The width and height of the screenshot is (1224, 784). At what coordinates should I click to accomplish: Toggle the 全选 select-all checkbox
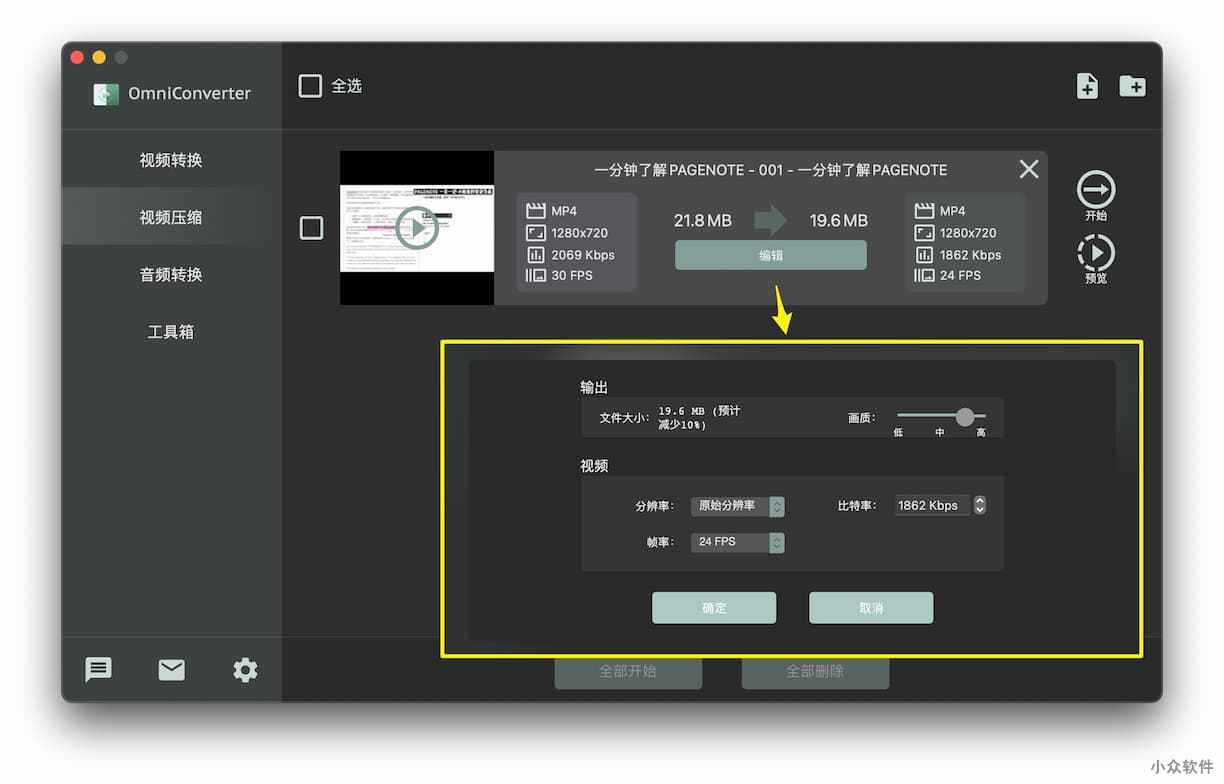click(x=311, y=86)
